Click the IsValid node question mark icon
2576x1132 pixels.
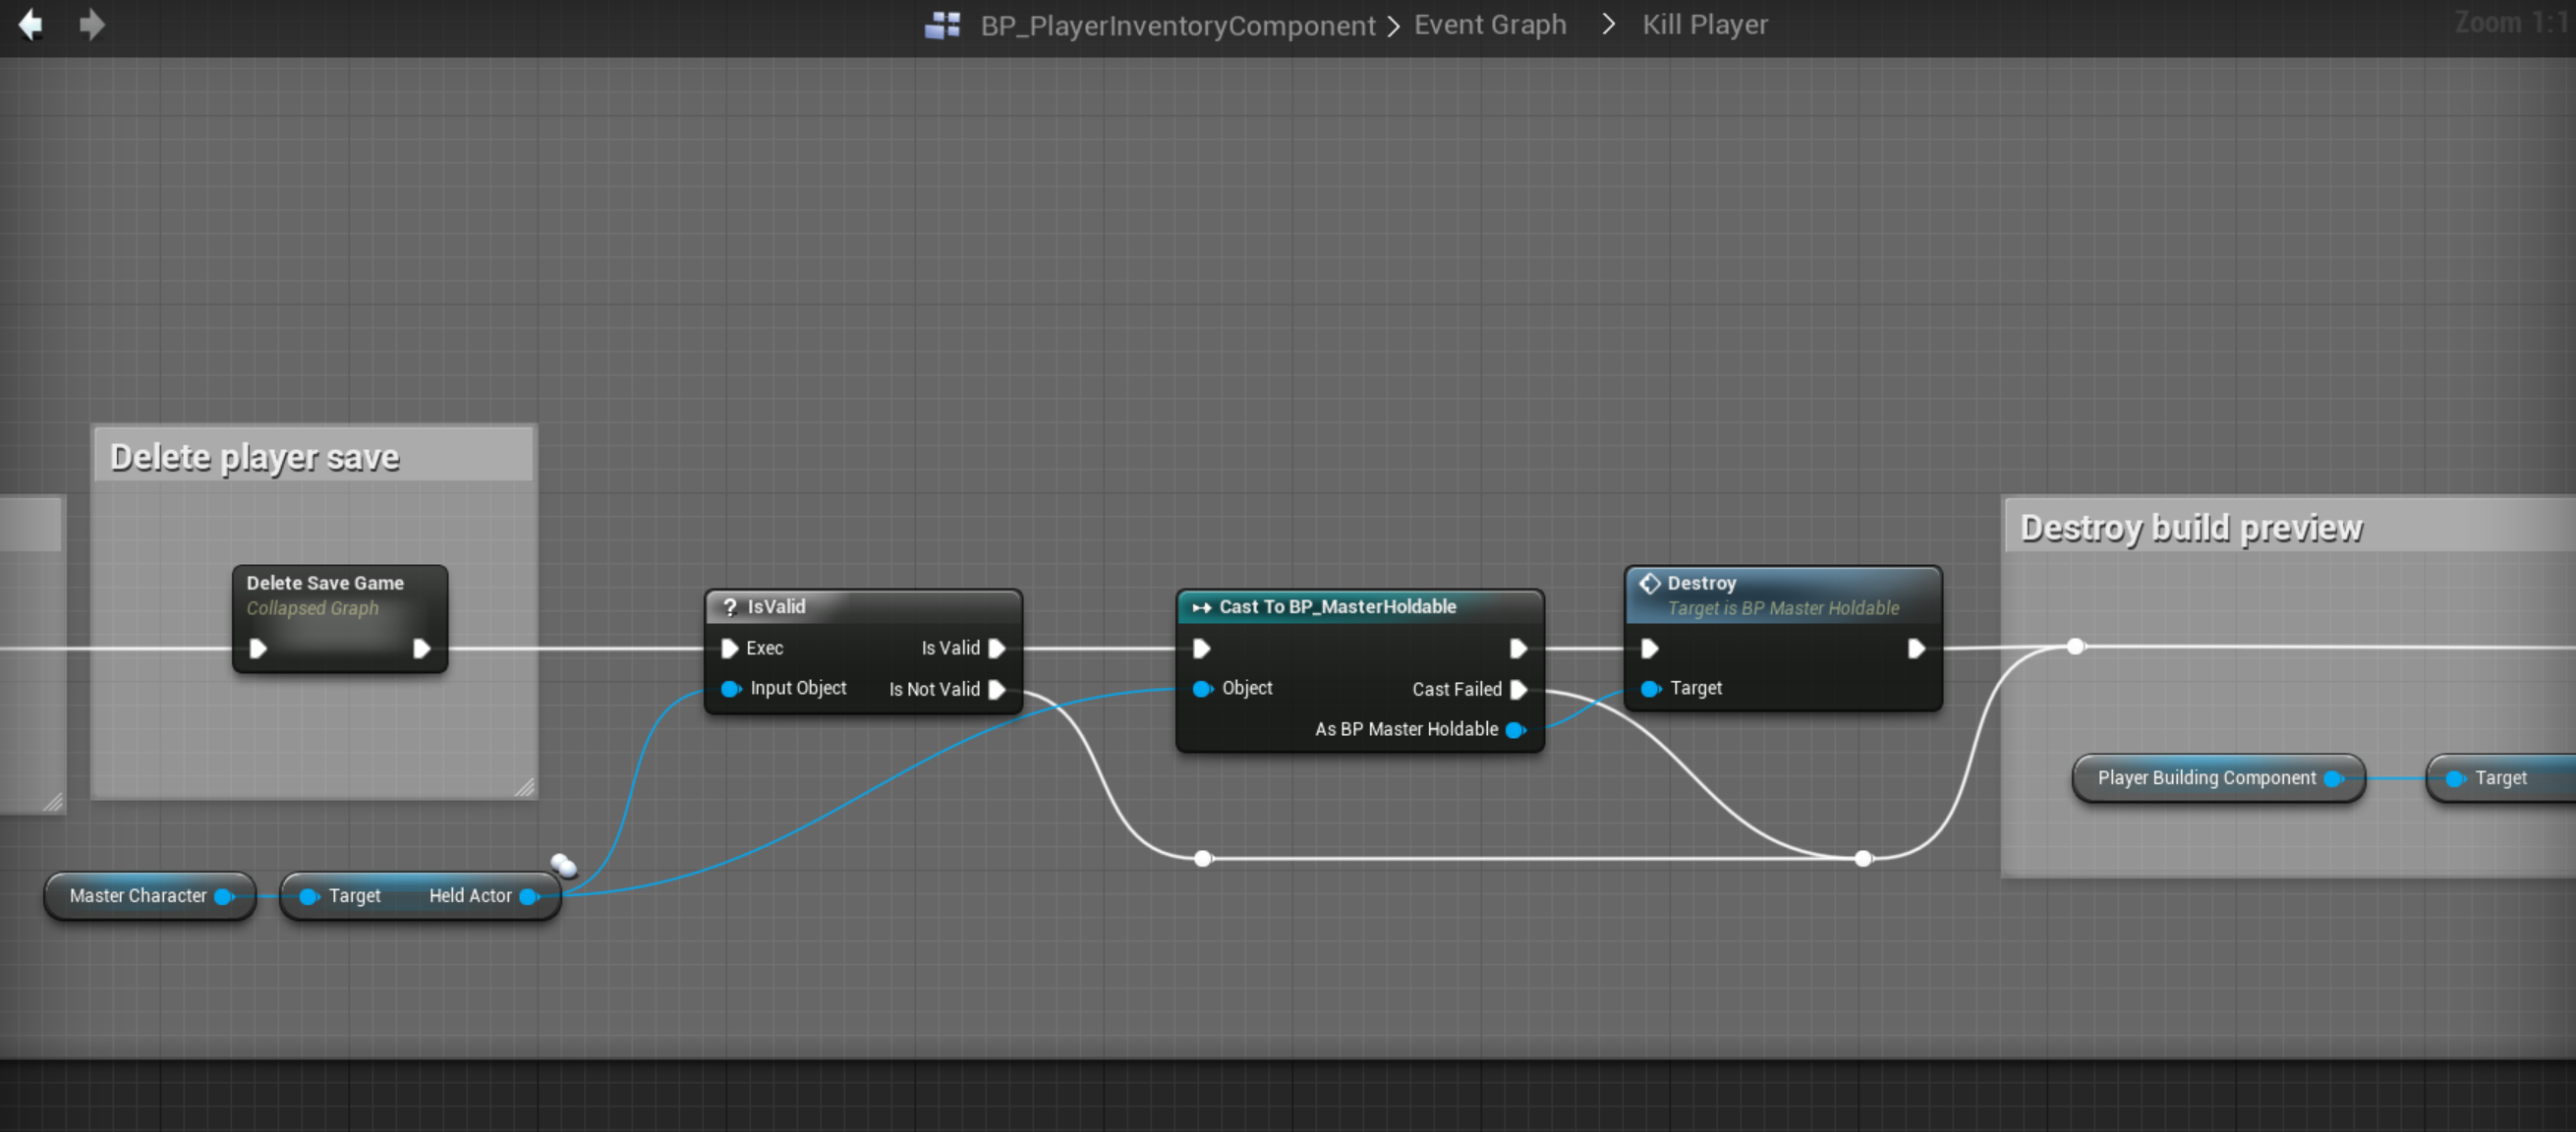[x=730, y=607]
